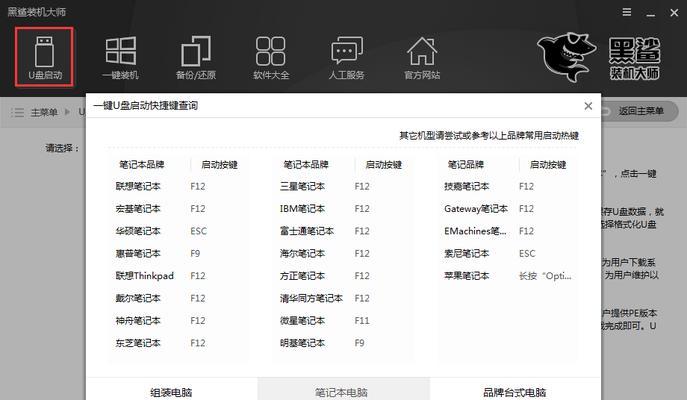687x400 pixels.
Task: Select the 联想笔记本 row
Action: pyautogui.click(x=177, y=186)
